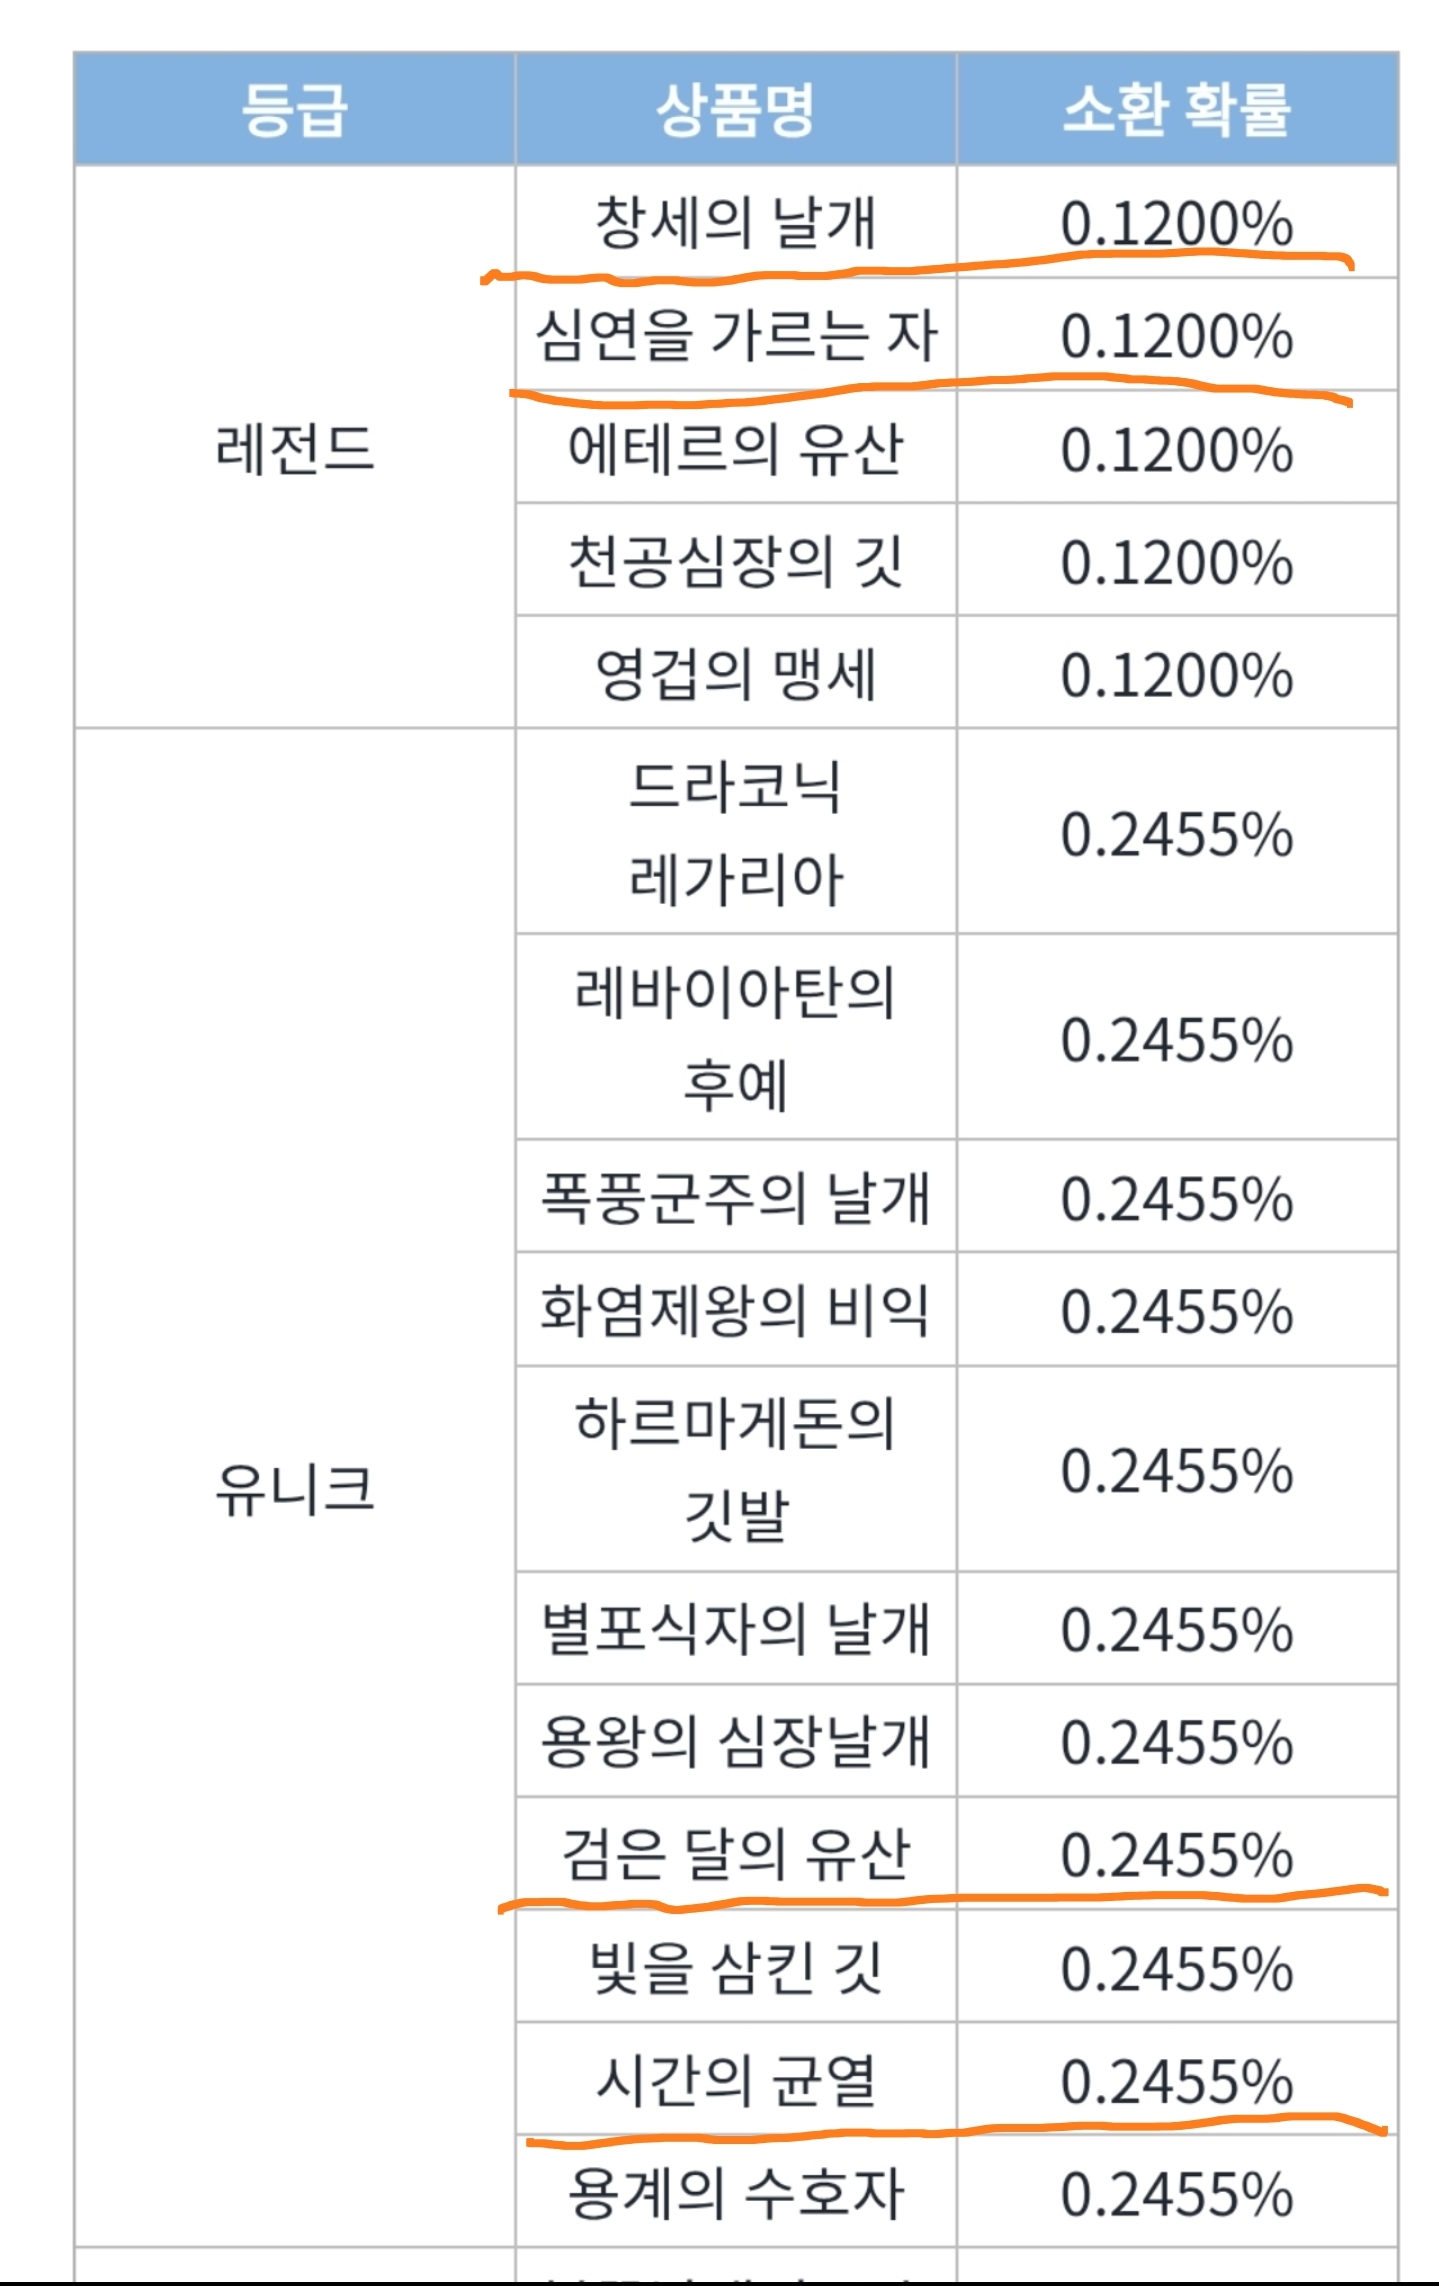
Task: Tap the 에테르의 유산 item cell
Action: [x=735, y=448]
